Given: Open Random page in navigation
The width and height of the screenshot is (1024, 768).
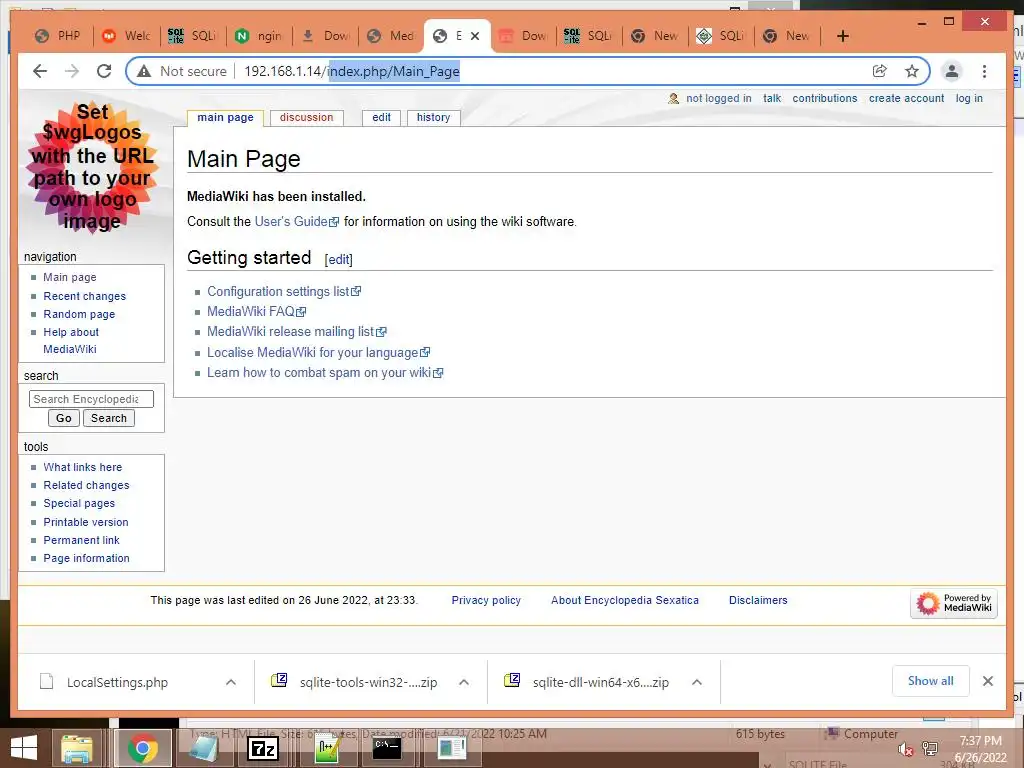Looking at the screenshot, I should point(79,314).
